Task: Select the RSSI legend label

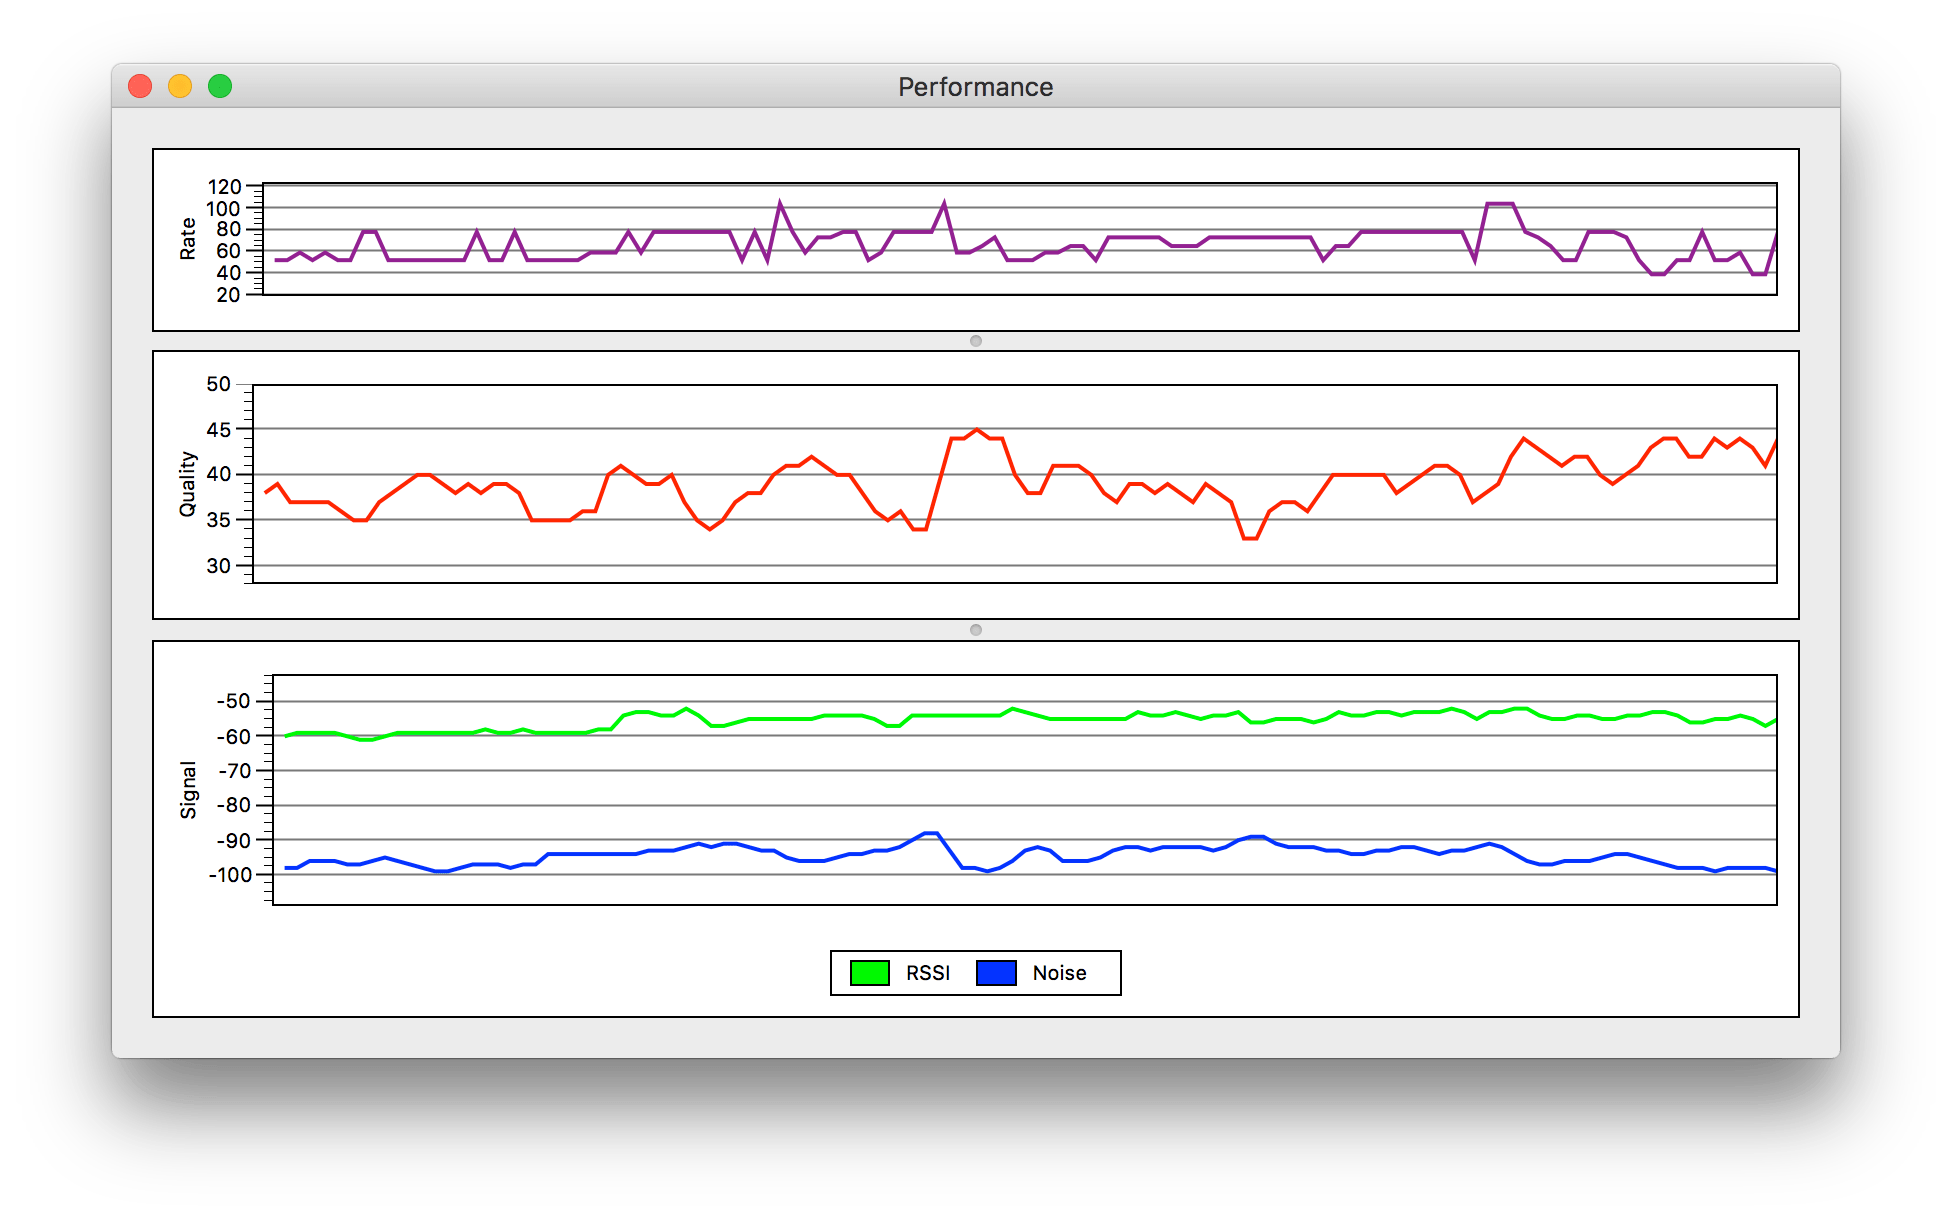Action: tap(928, 971)
